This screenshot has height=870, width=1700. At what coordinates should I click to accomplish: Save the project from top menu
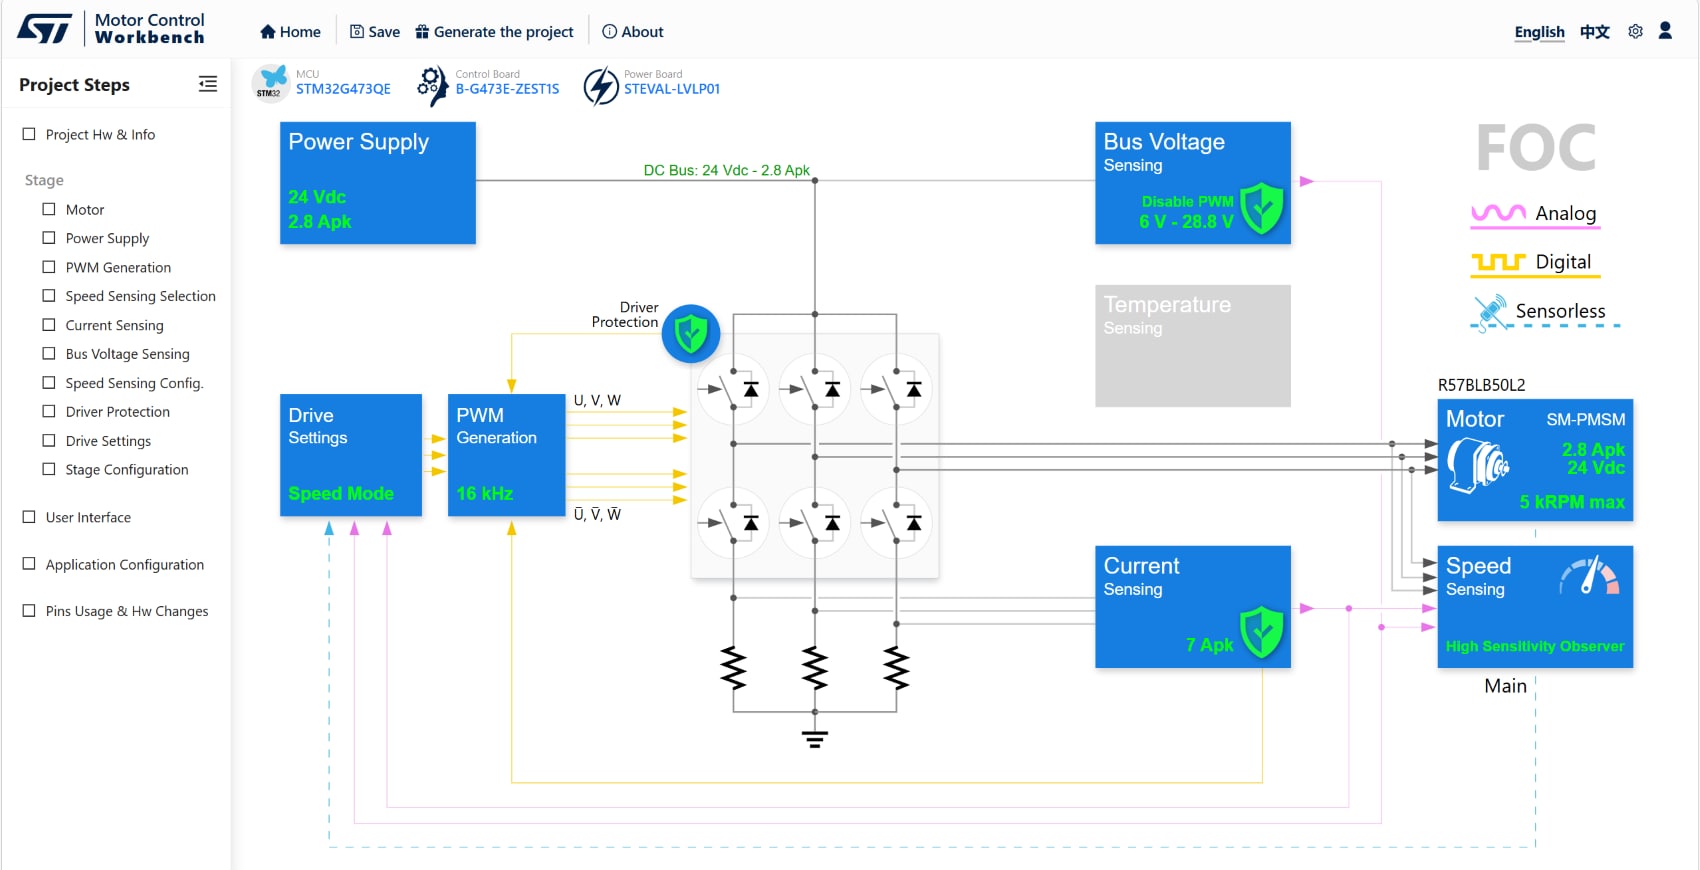pos(375,32)
